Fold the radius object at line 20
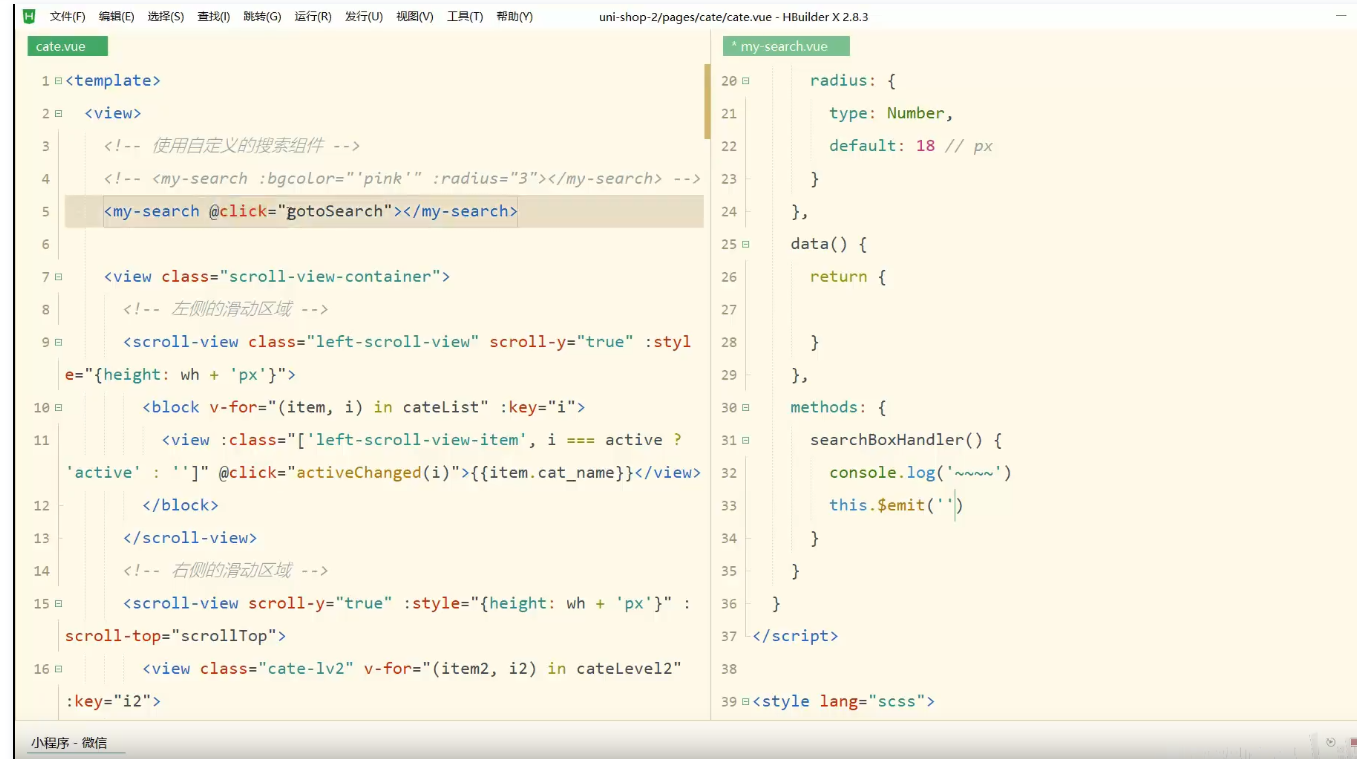This screenshot has width=1357, height=759. pyautogui.click(x=745, y=81)
